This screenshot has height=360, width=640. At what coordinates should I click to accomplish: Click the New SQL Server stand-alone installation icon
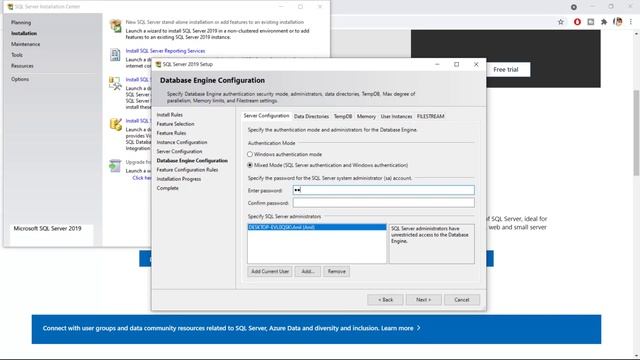pos(116,26)
